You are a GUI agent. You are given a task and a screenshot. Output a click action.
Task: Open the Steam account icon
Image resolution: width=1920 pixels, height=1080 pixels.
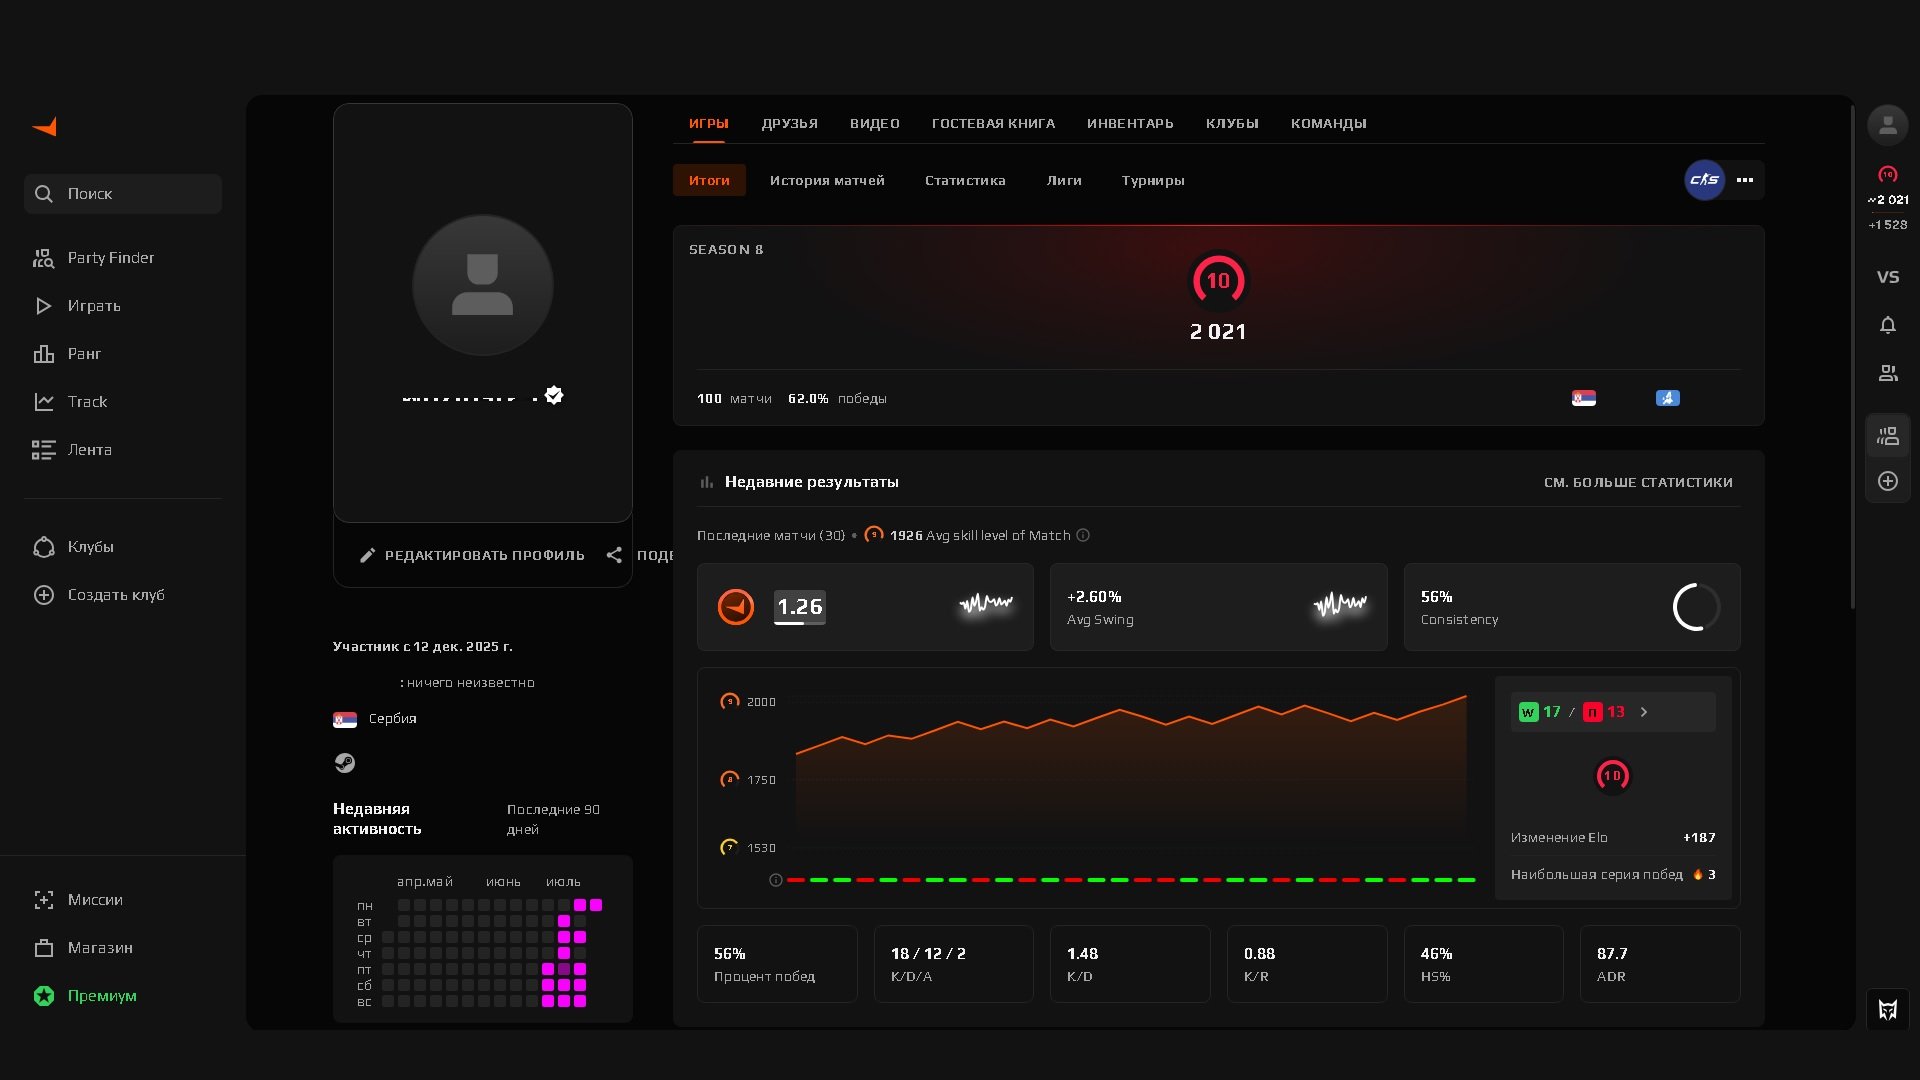click(x=344, y=763)
